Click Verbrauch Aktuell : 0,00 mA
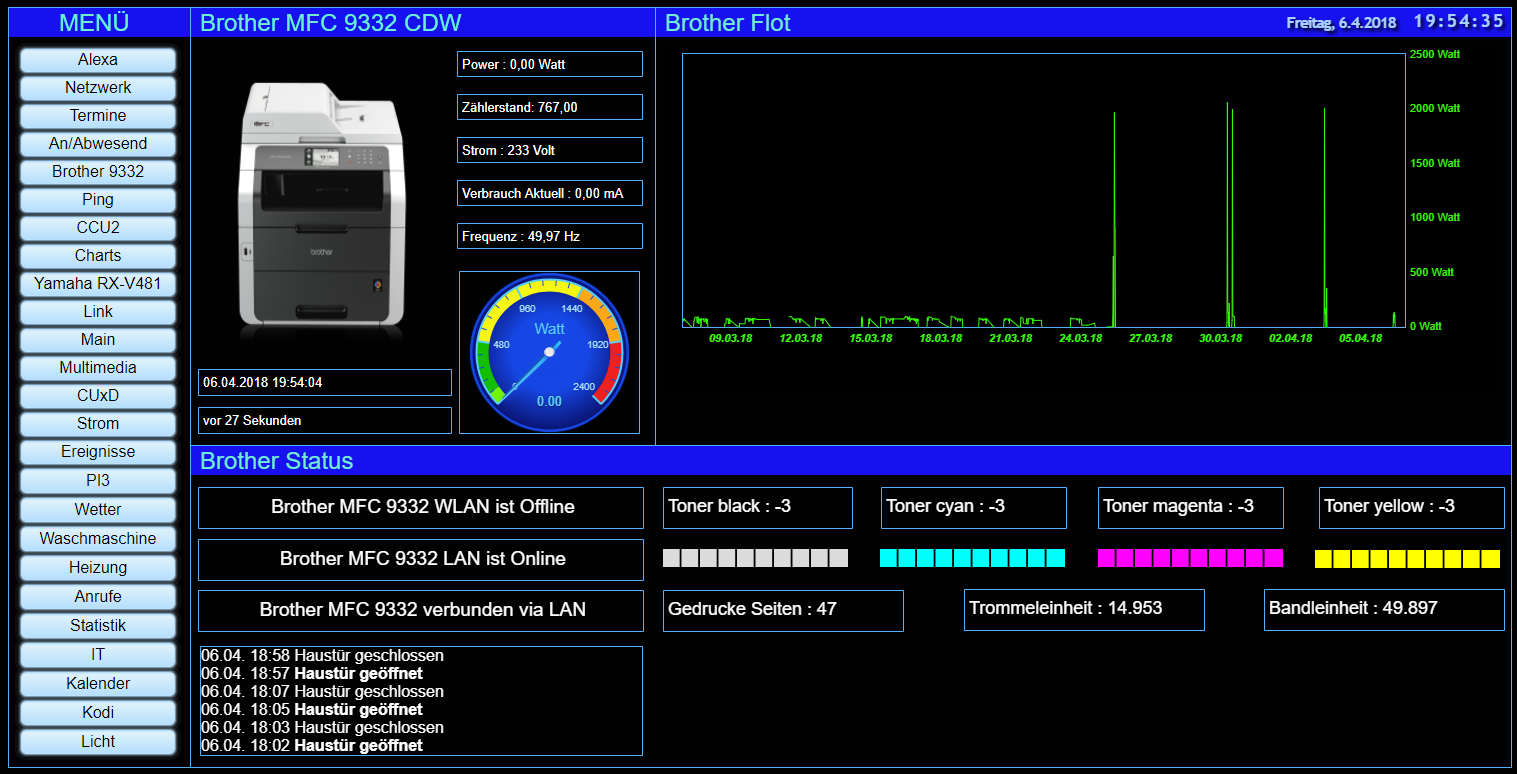Viewport: 1517px width, 774px height. coord(550,193)
